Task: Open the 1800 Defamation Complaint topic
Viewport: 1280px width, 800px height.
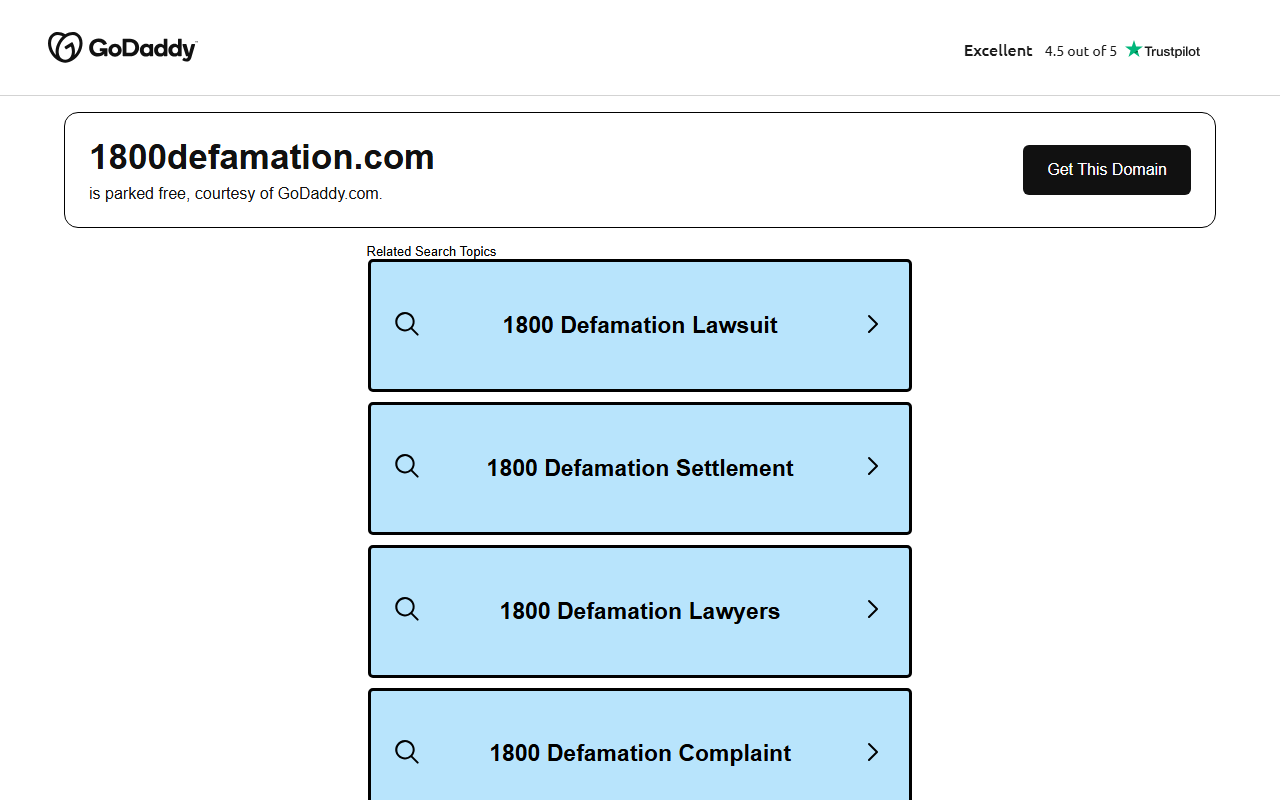Action: pos(640,744)
